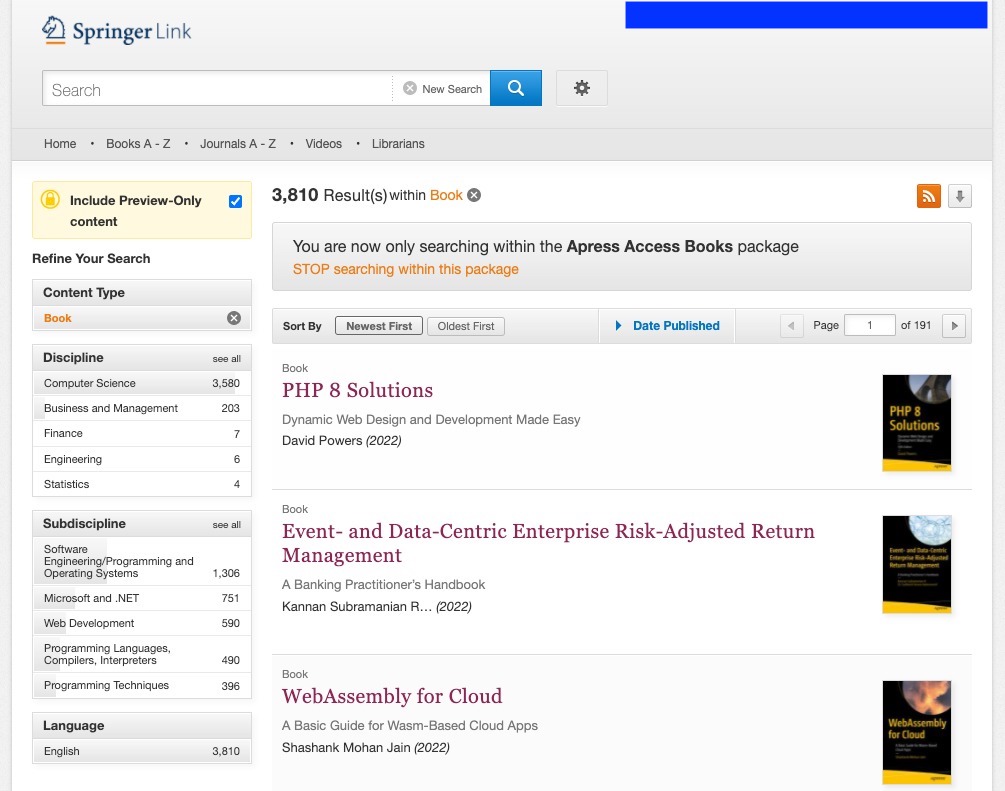
Task: Open Enterprise Risk-Adjusted Return Management cover thumbnail
Action: click(917, 564)
